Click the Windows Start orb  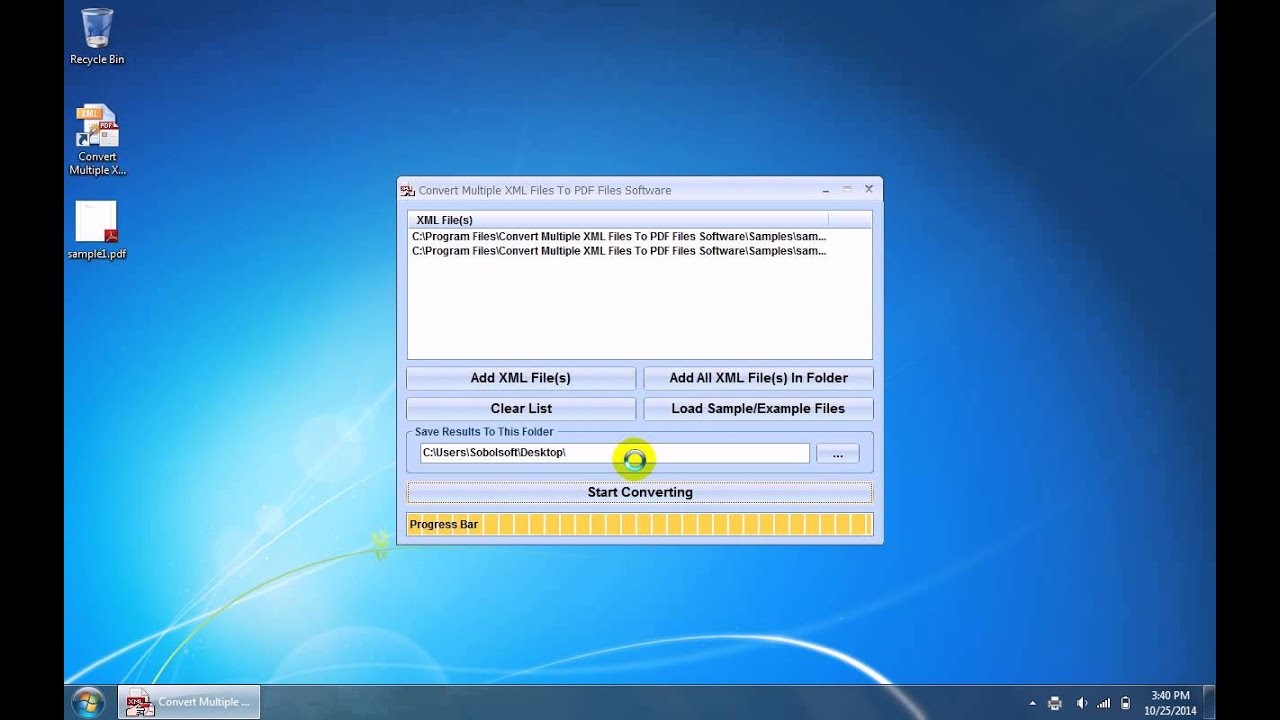point(88,702)
